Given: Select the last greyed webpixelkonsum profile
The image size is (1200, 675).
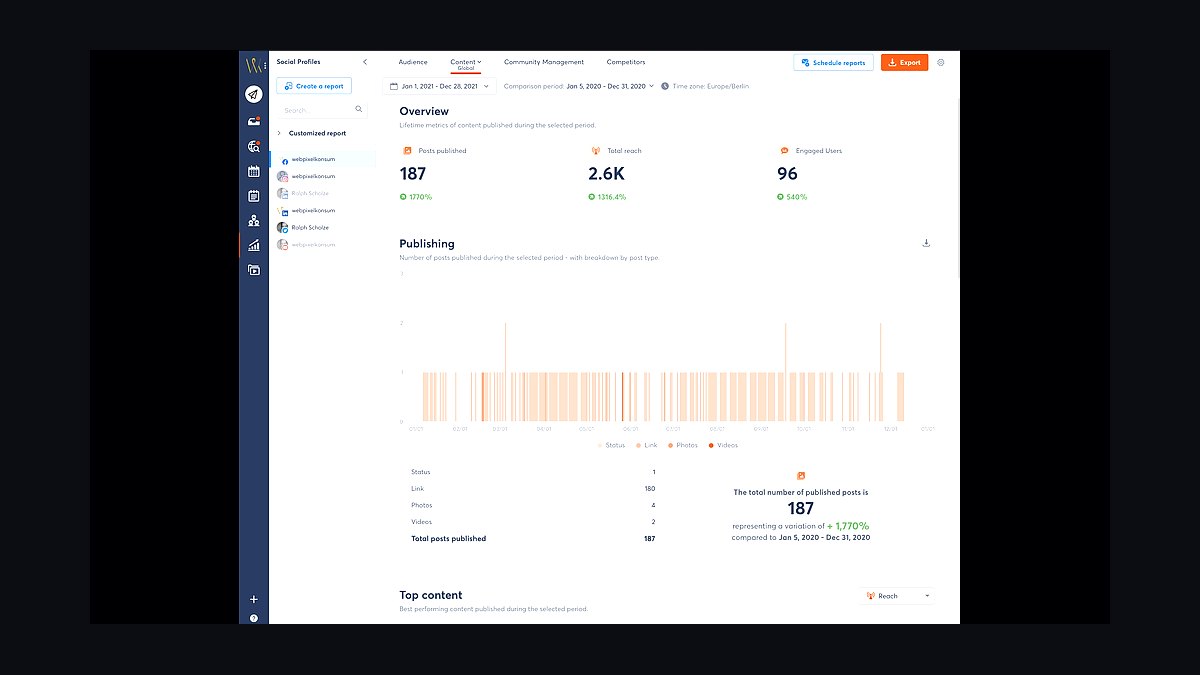Looking at the screenshot, I should [322, 244].
